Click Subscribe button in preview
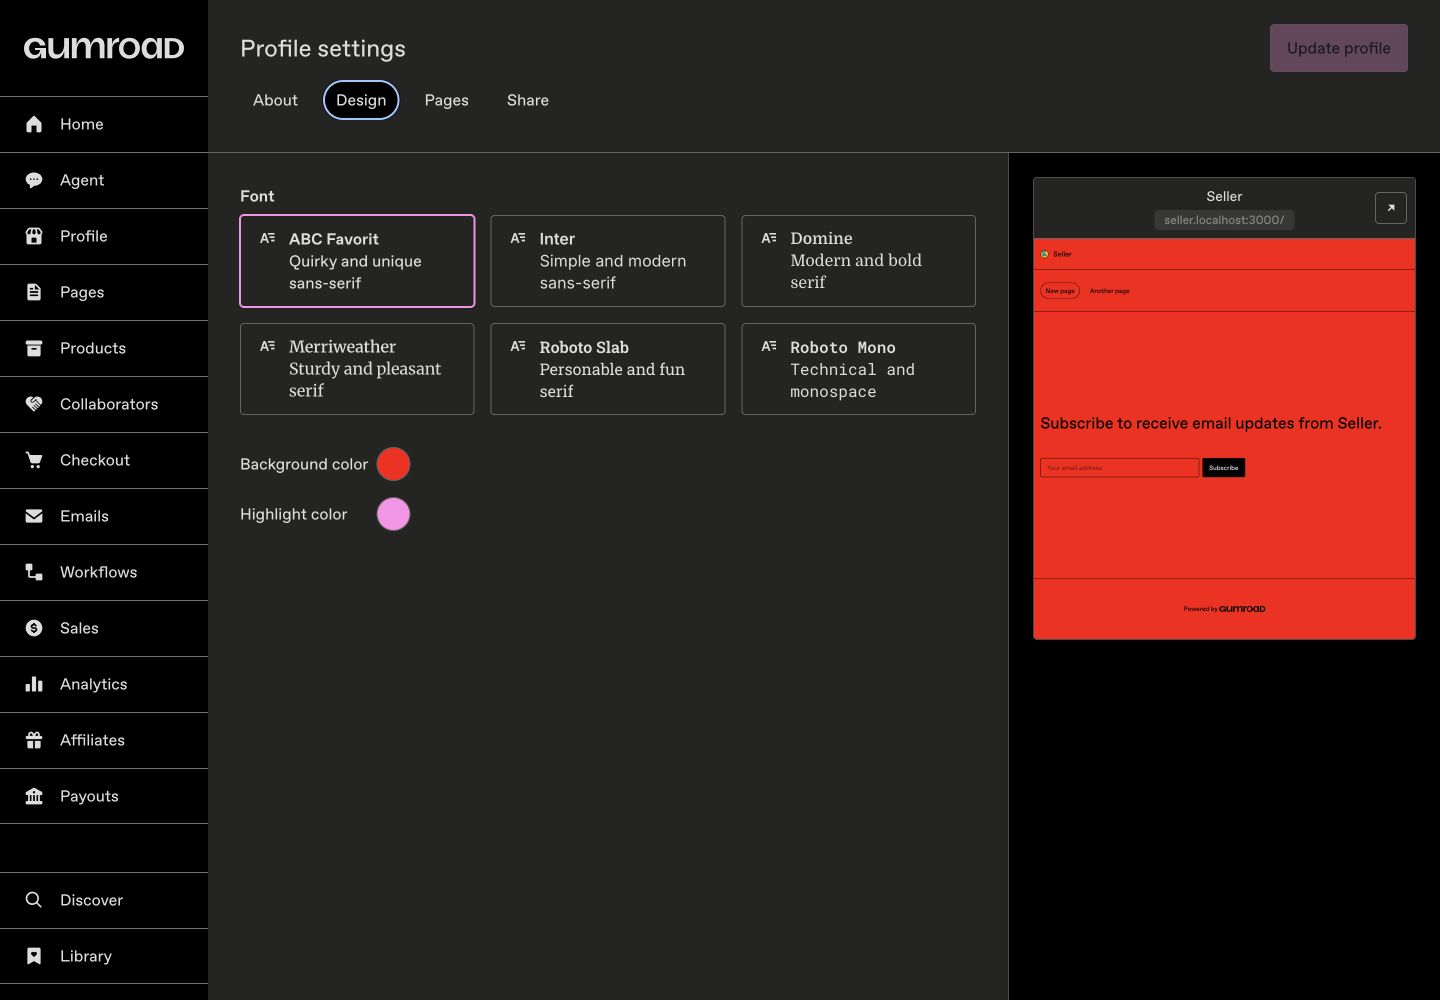 coord(1223,467)
